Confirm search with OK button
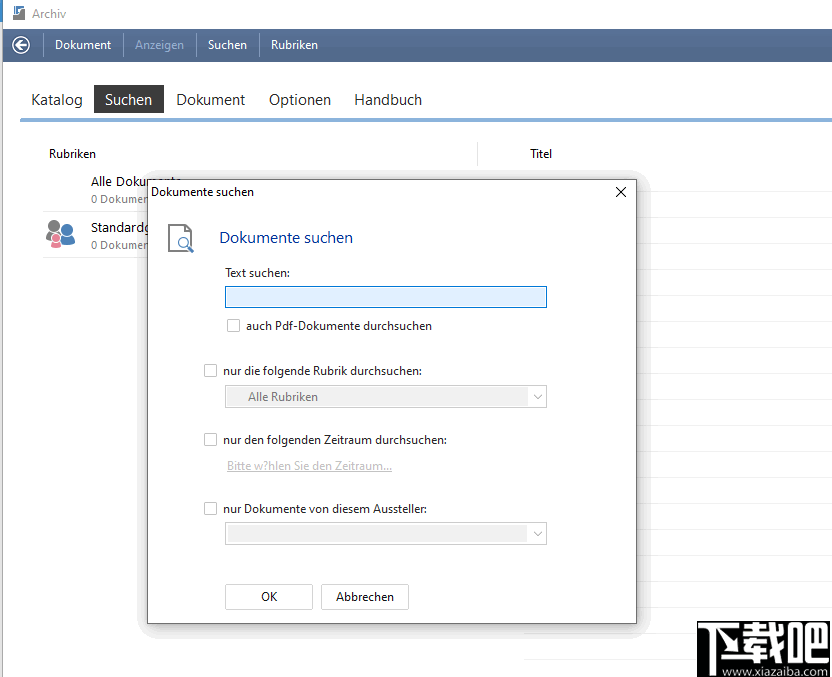Viewport: 832px width, 677px height. pyautogui.click(x=268, y=597)
